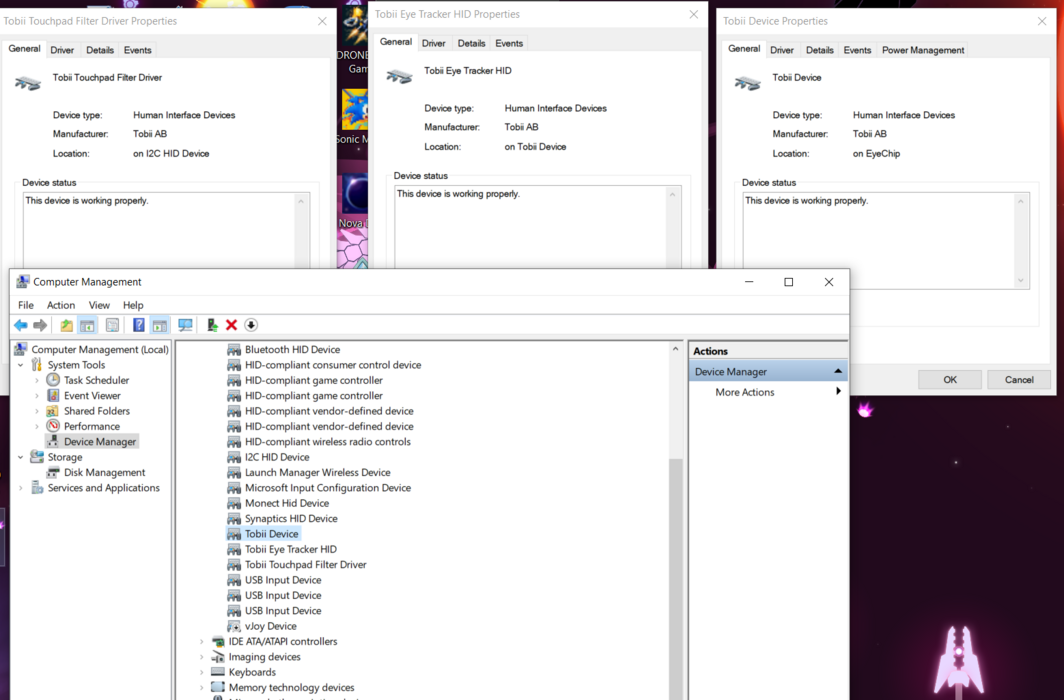Click the Task Scheduler clock icon

(53, 380)
